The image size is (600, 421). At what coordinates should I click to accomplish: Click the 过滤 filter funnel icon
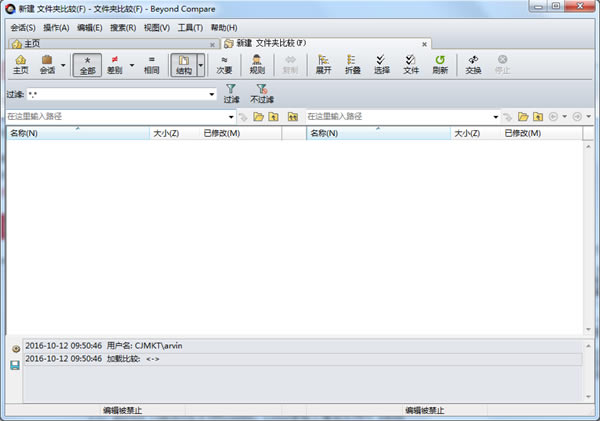click(231, 94)
